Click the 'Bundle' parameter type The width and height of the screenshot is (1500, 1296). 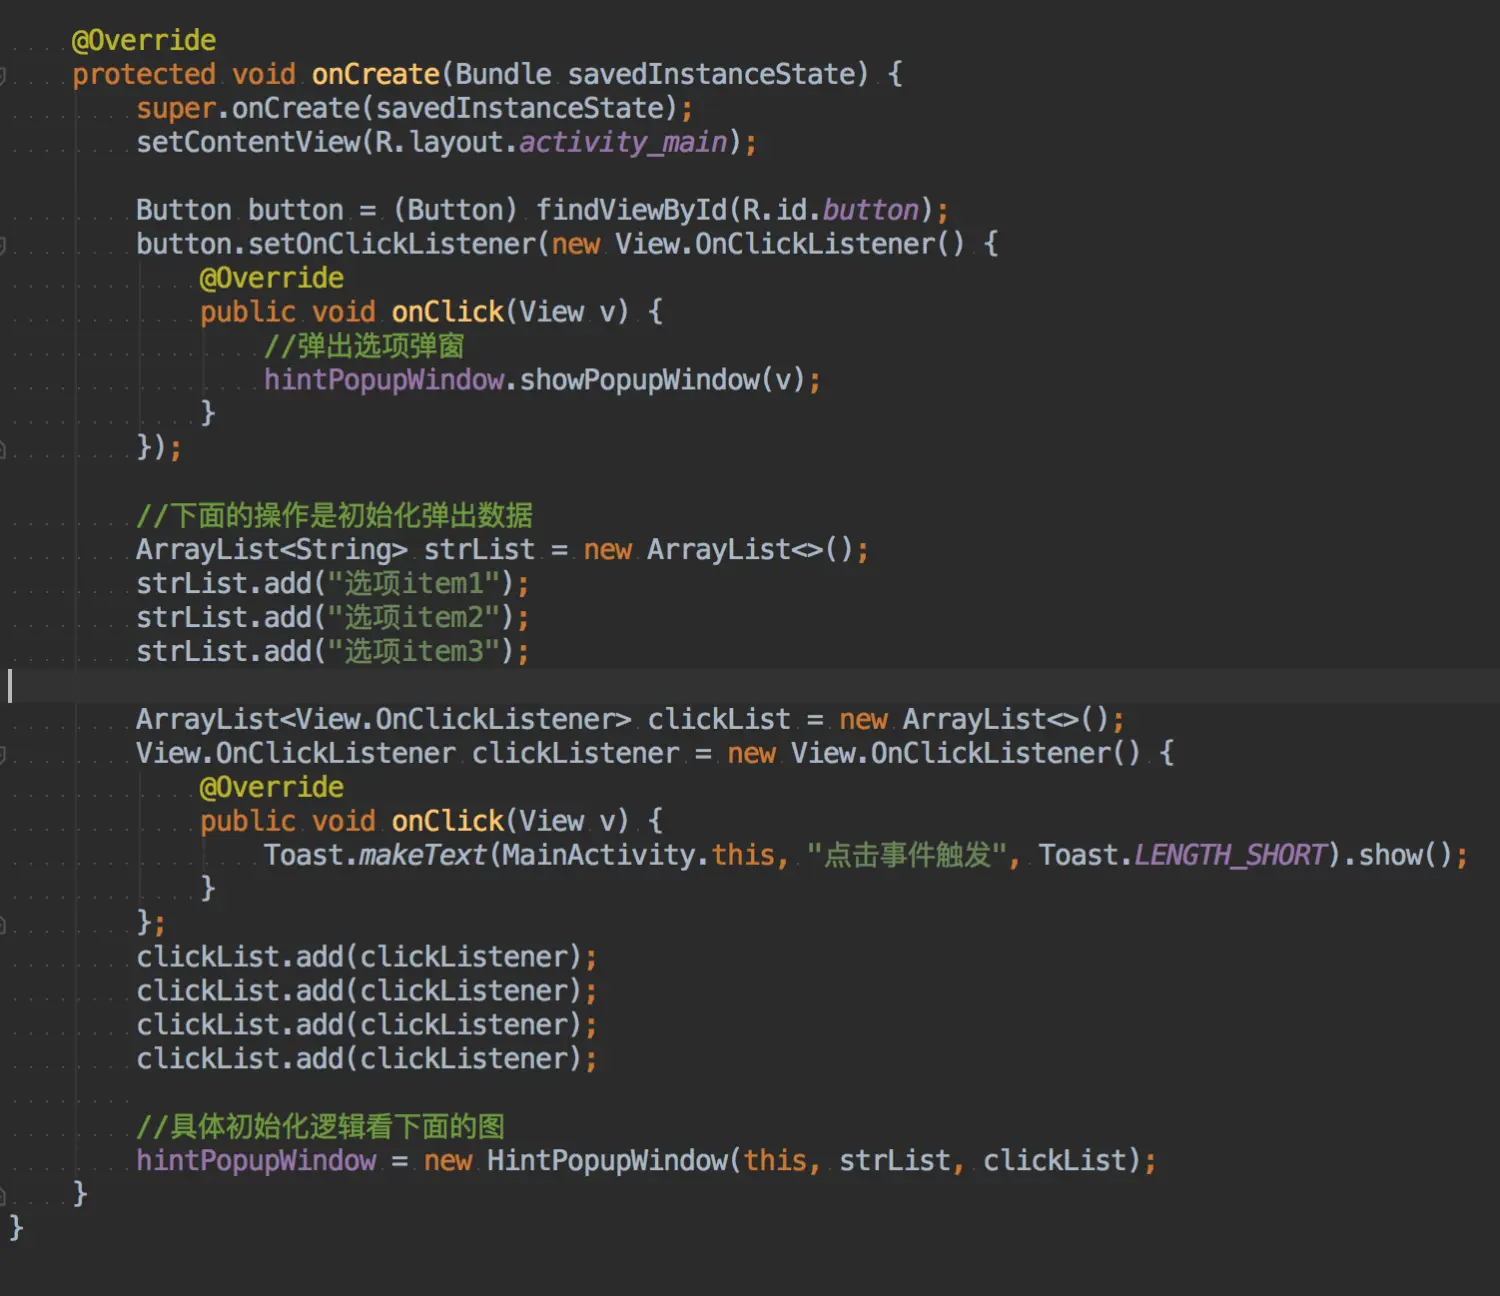[x=504, y=74]
